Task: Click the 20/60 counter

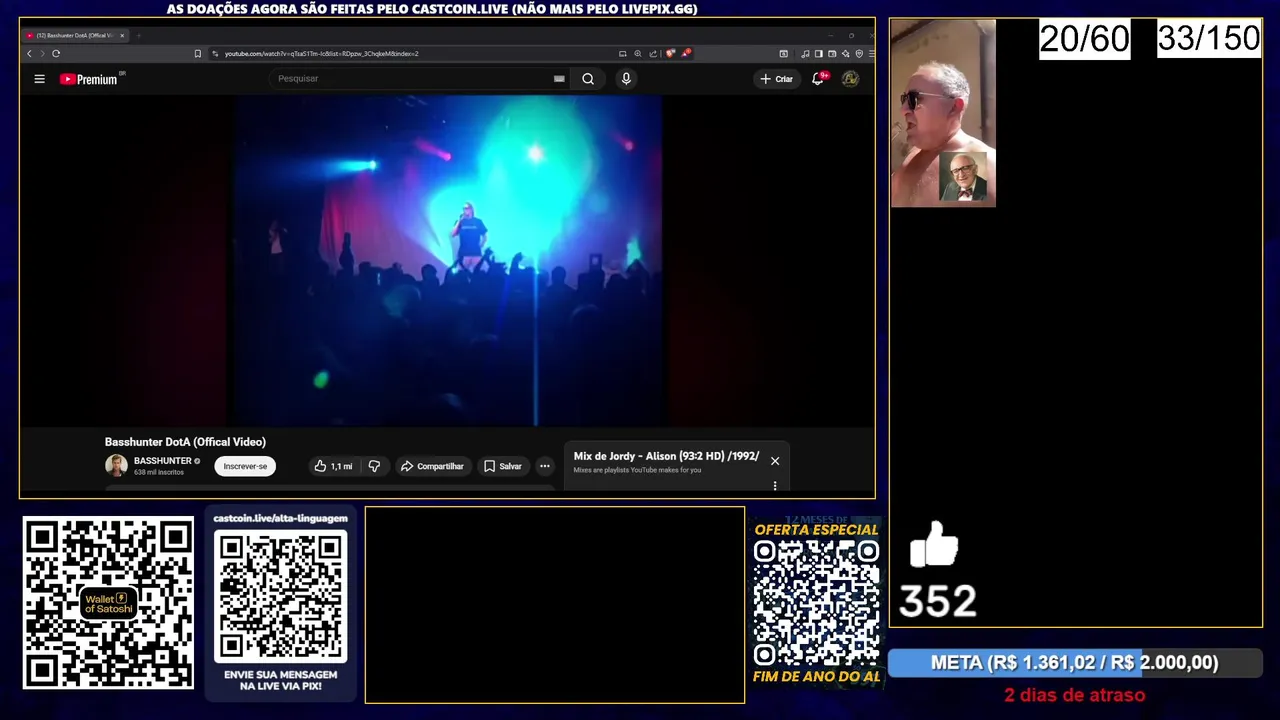Action: coord(1085,39)
